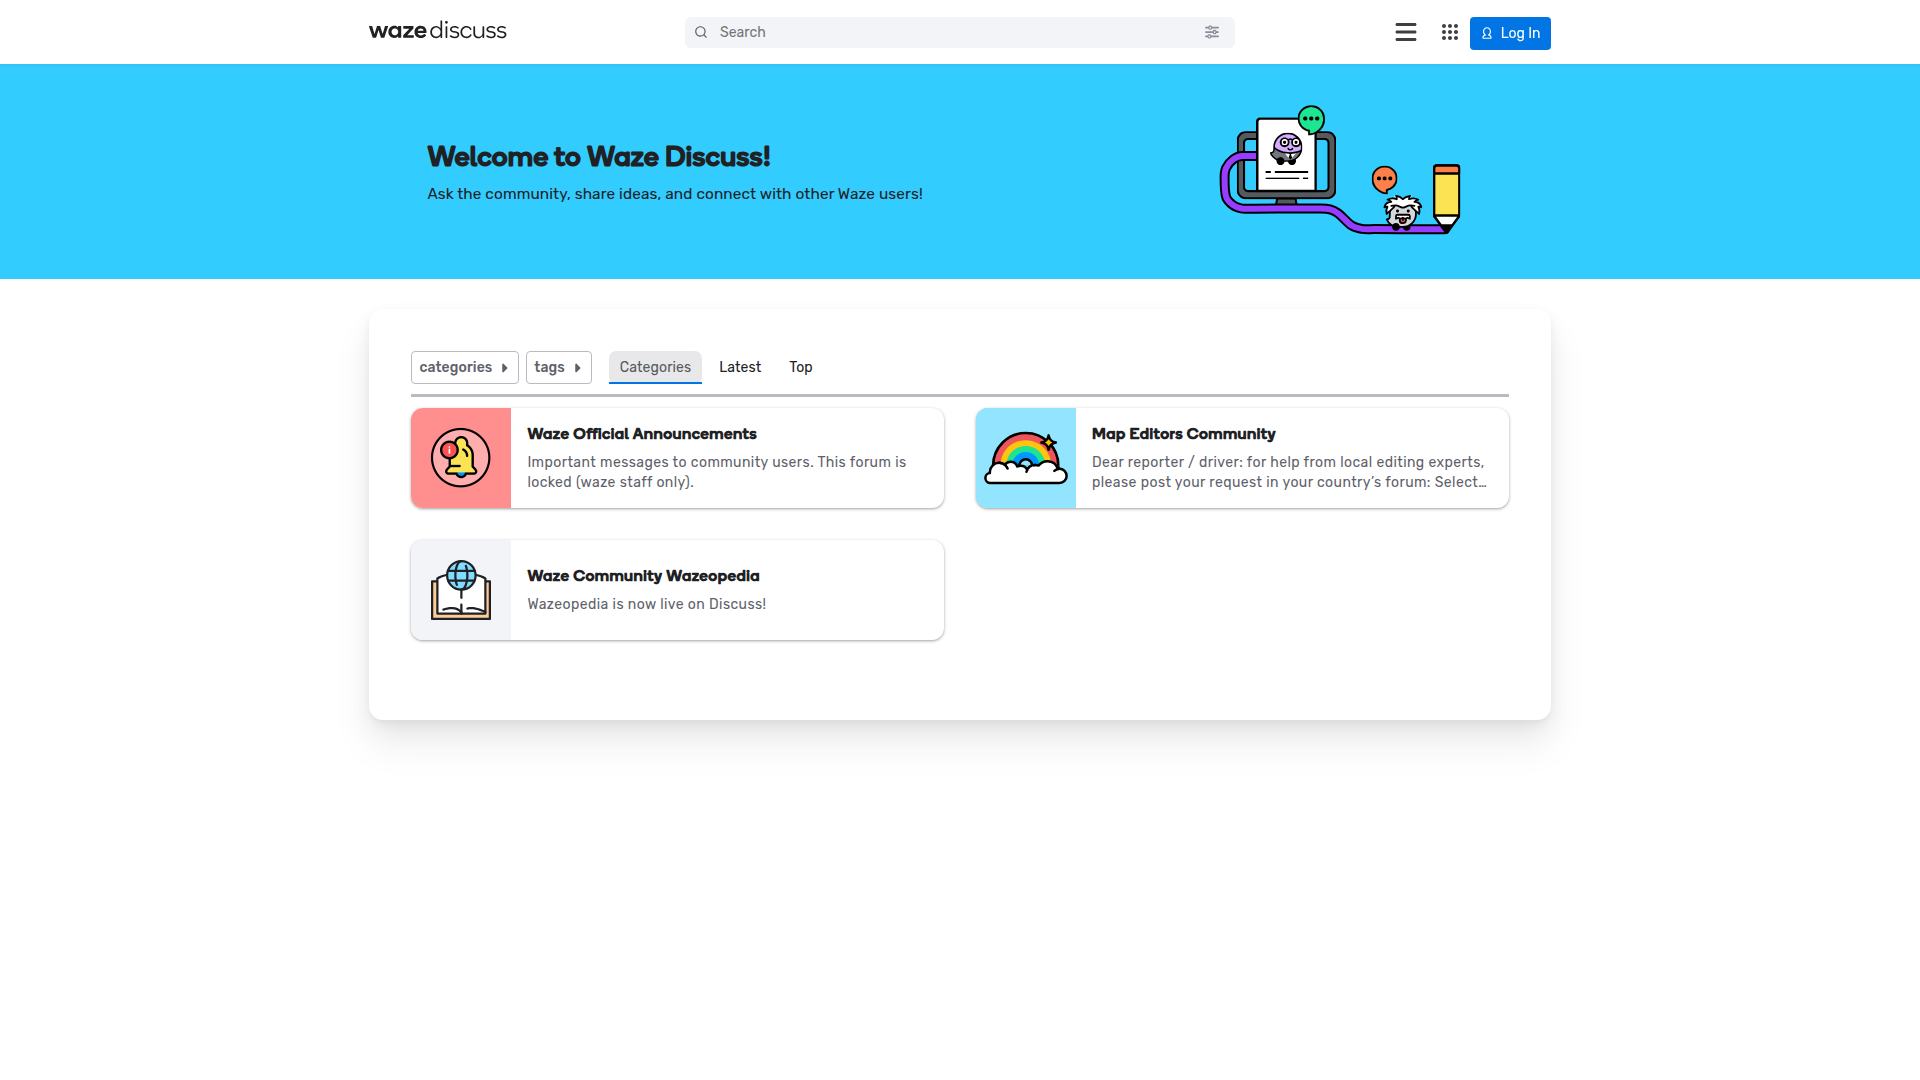Select the Categories tab
Screen dimensions: 1920x1080
click(655, 367)
